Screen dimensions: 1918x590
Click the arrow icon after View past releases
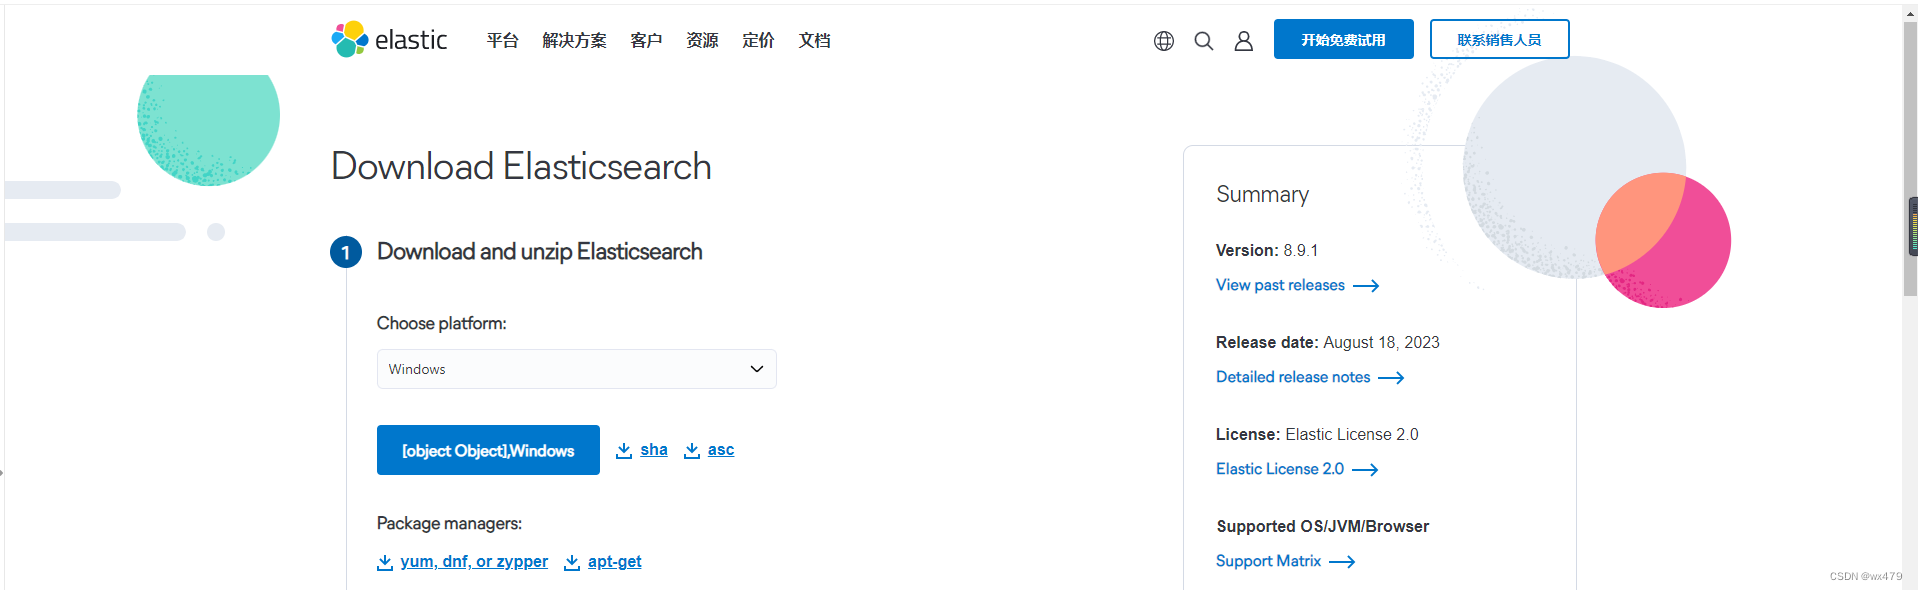[1365, 286]
